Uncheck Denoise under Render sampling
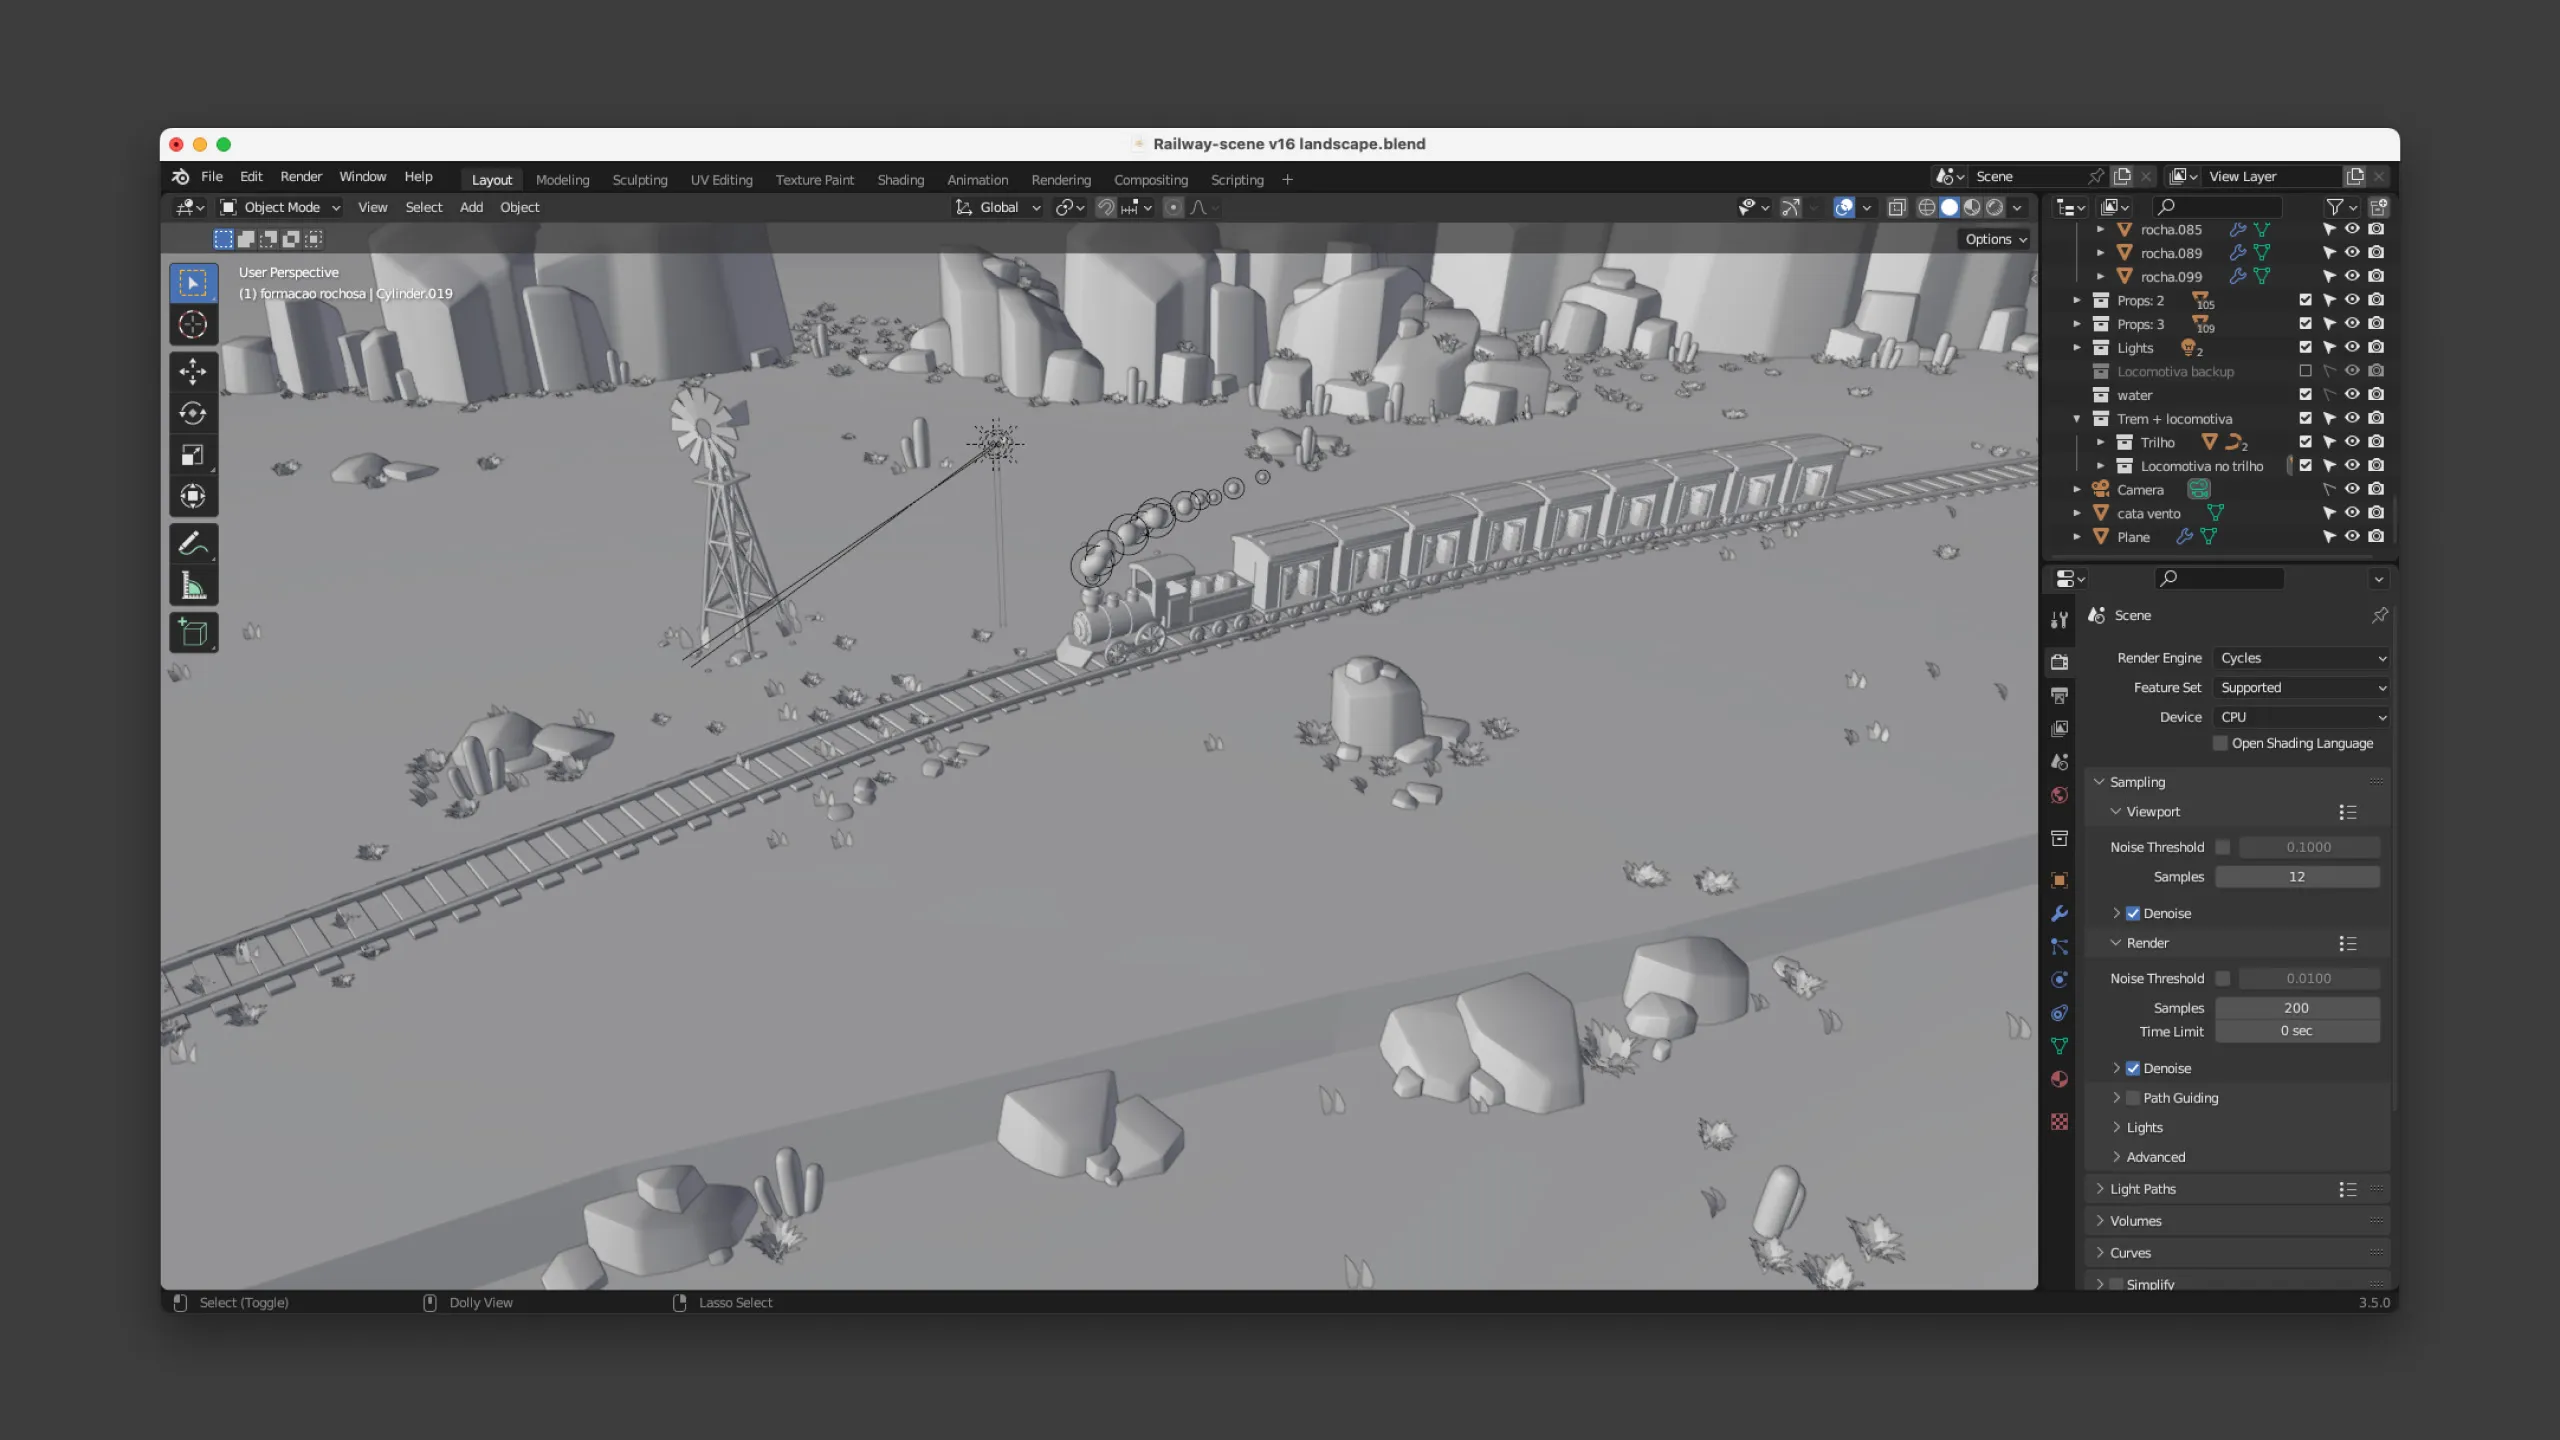The image size is (2560, 1440). 2133,1068
